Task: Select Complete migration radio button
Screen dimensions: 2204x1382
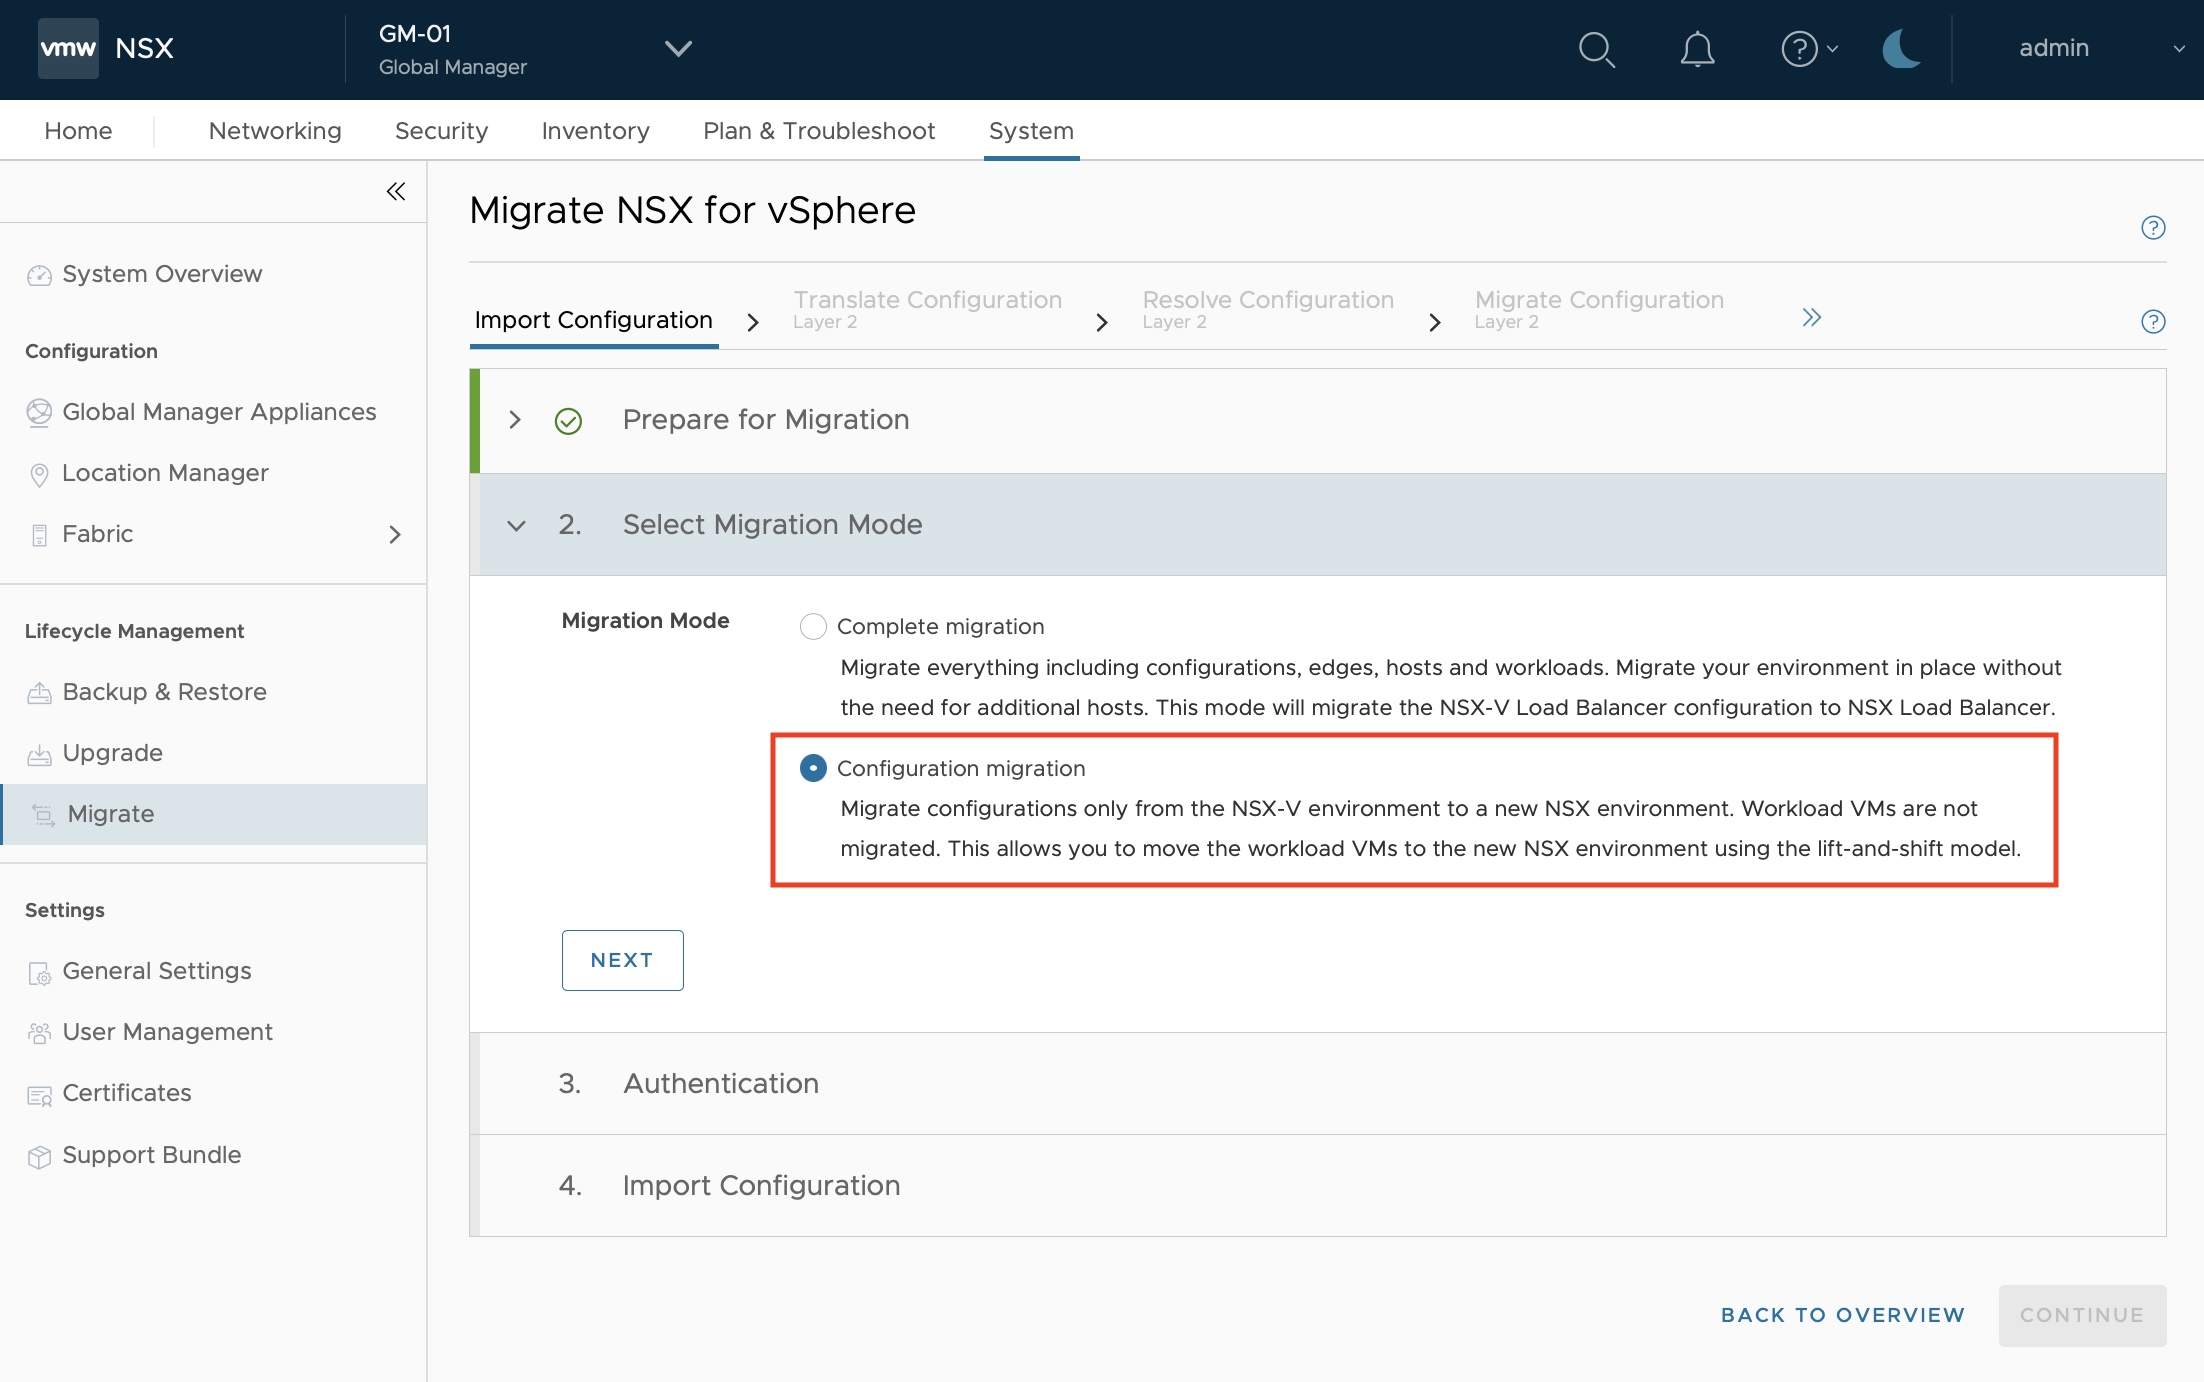Action: pos(813,627)
